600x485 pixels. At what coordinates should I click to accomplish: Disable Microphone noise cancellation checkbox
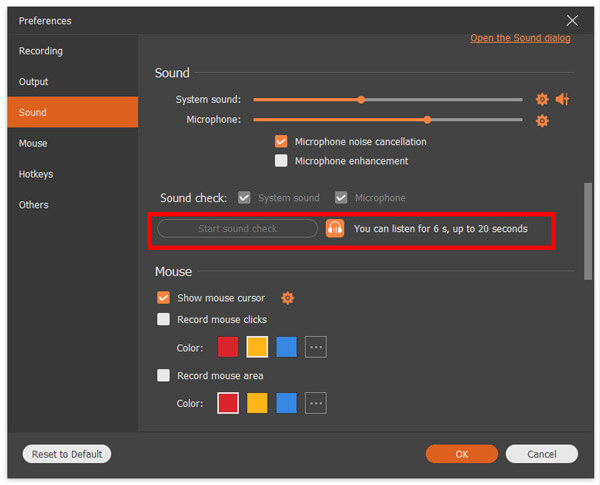coord(281,142)
